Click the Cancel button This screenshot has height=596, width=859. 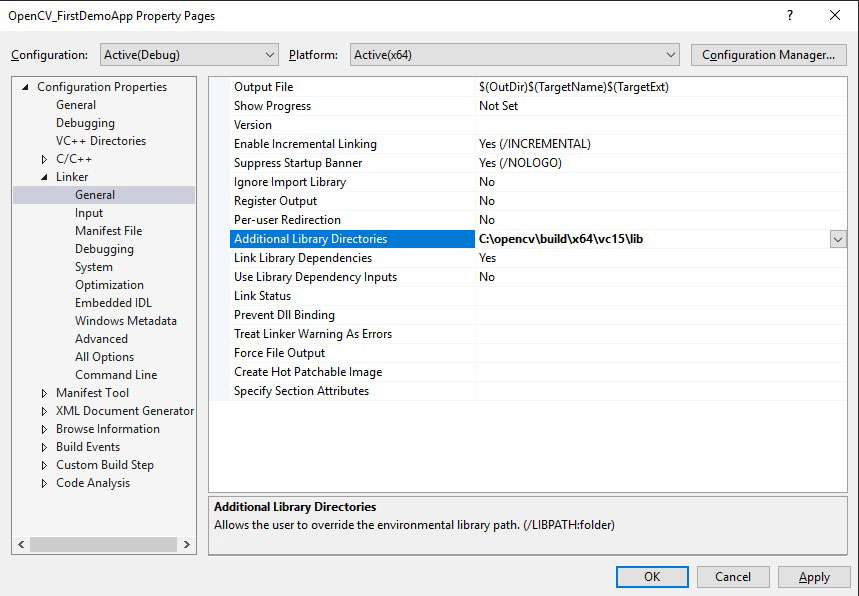[733, 577]
